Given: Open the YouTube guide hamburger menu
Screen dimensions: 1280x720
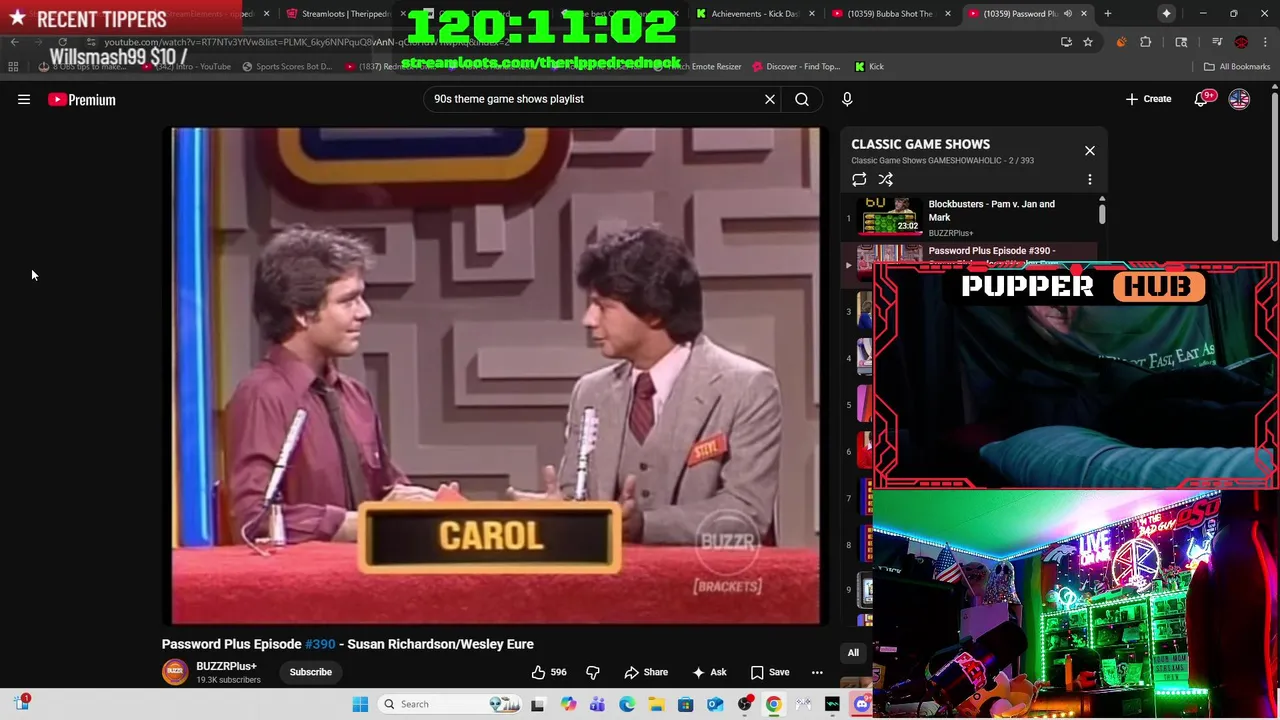Looking at the screenshot, I should [x=24, y=99].
